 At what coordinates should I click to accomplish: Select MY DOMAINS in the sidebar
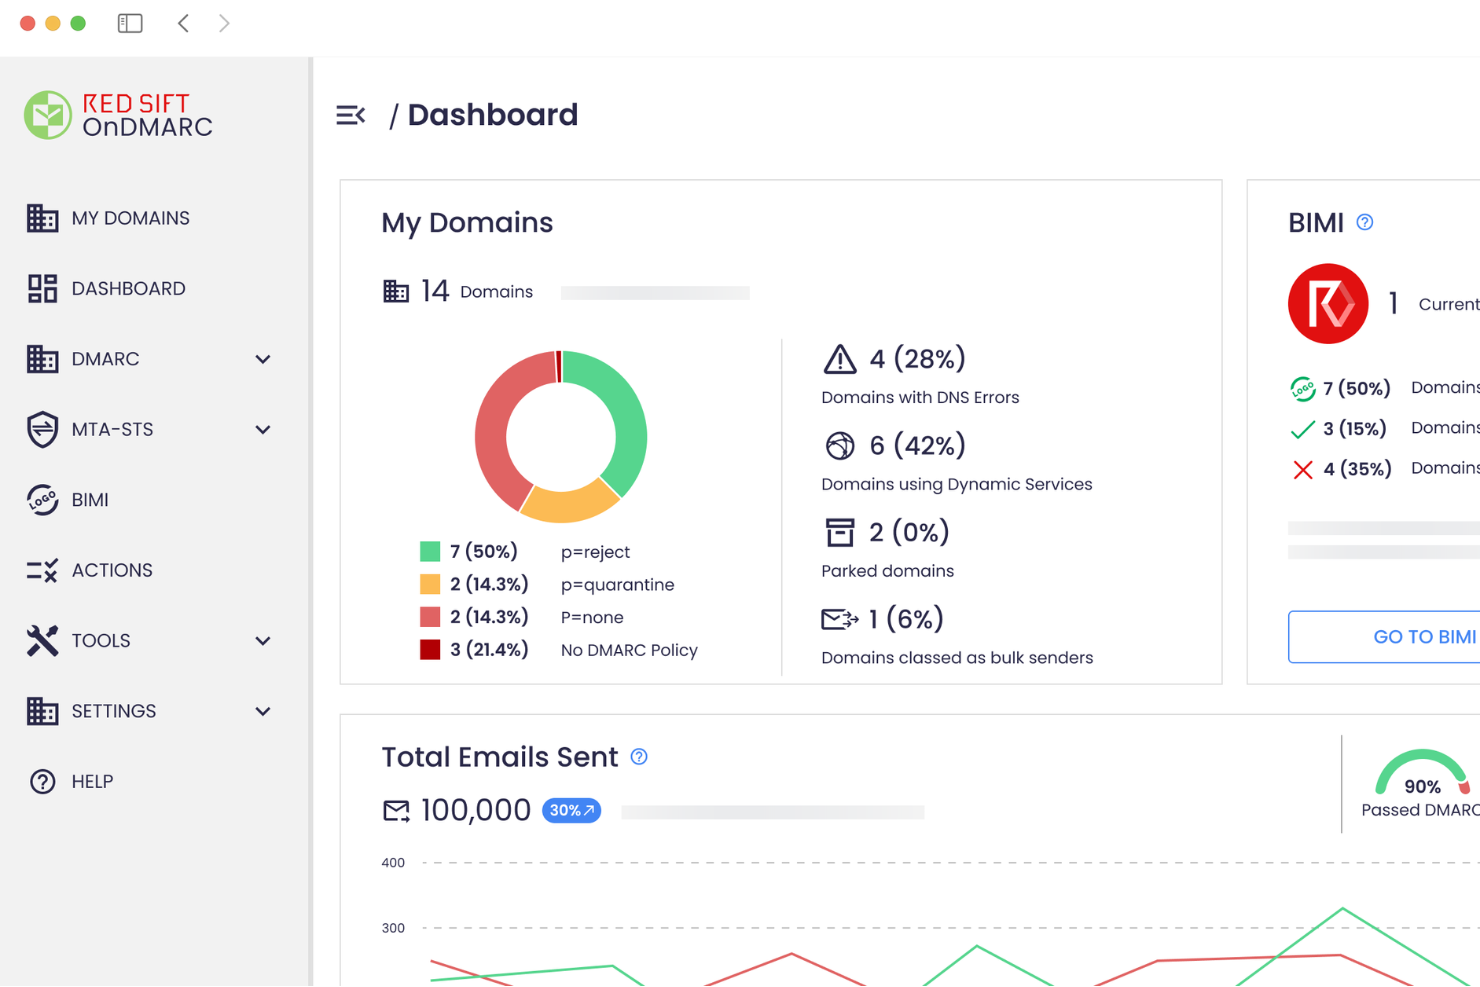130,218
